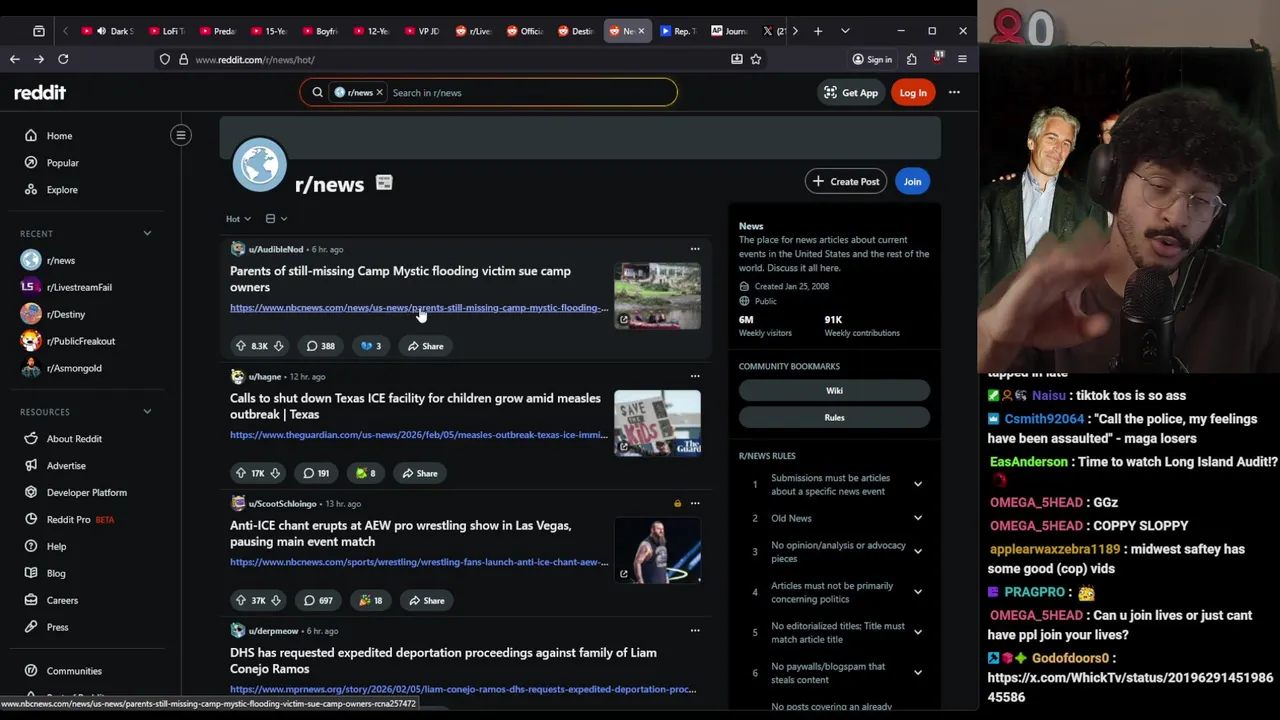The image size is (1280, 720).
Task: Open the Home sidebar item
Action: (59, 136)
